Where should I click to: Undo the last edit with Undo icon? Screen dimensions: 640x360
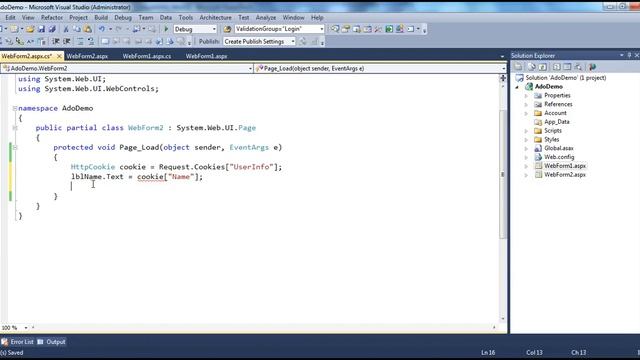(x=102, y=29)
